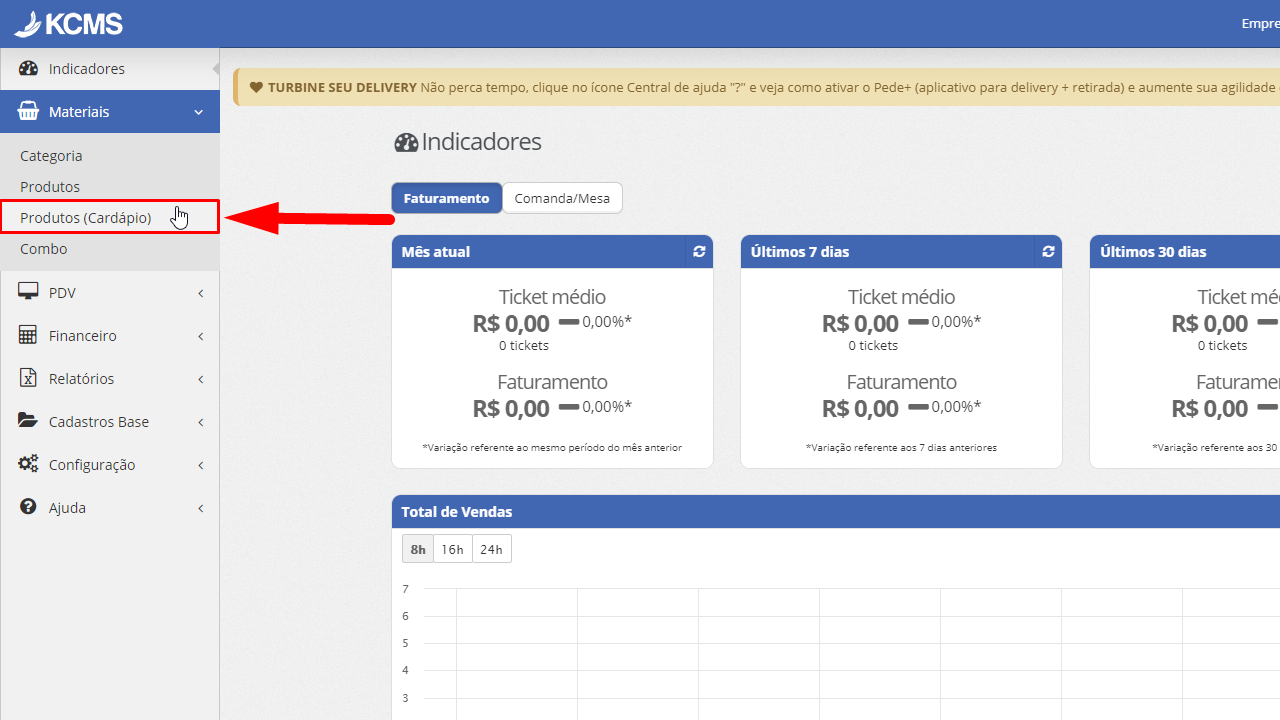Switch chart to 24h range
The image size is (1280, 720).
coord(491,549)
